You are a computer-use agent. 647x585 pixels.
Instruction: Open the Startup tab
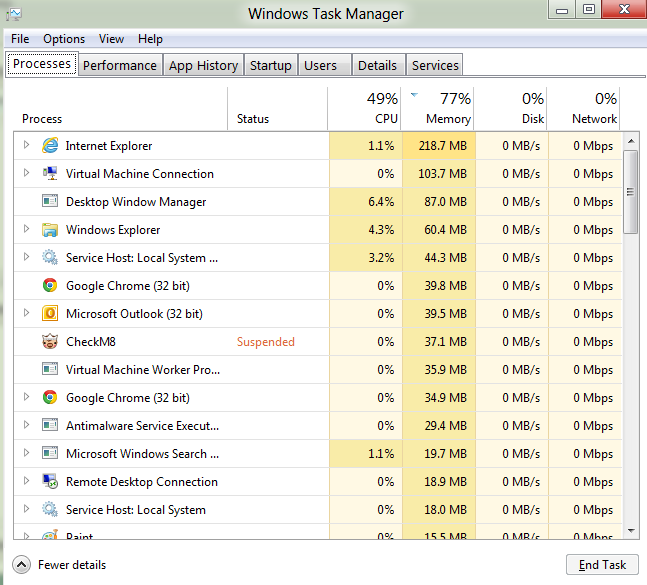(271, 65)
